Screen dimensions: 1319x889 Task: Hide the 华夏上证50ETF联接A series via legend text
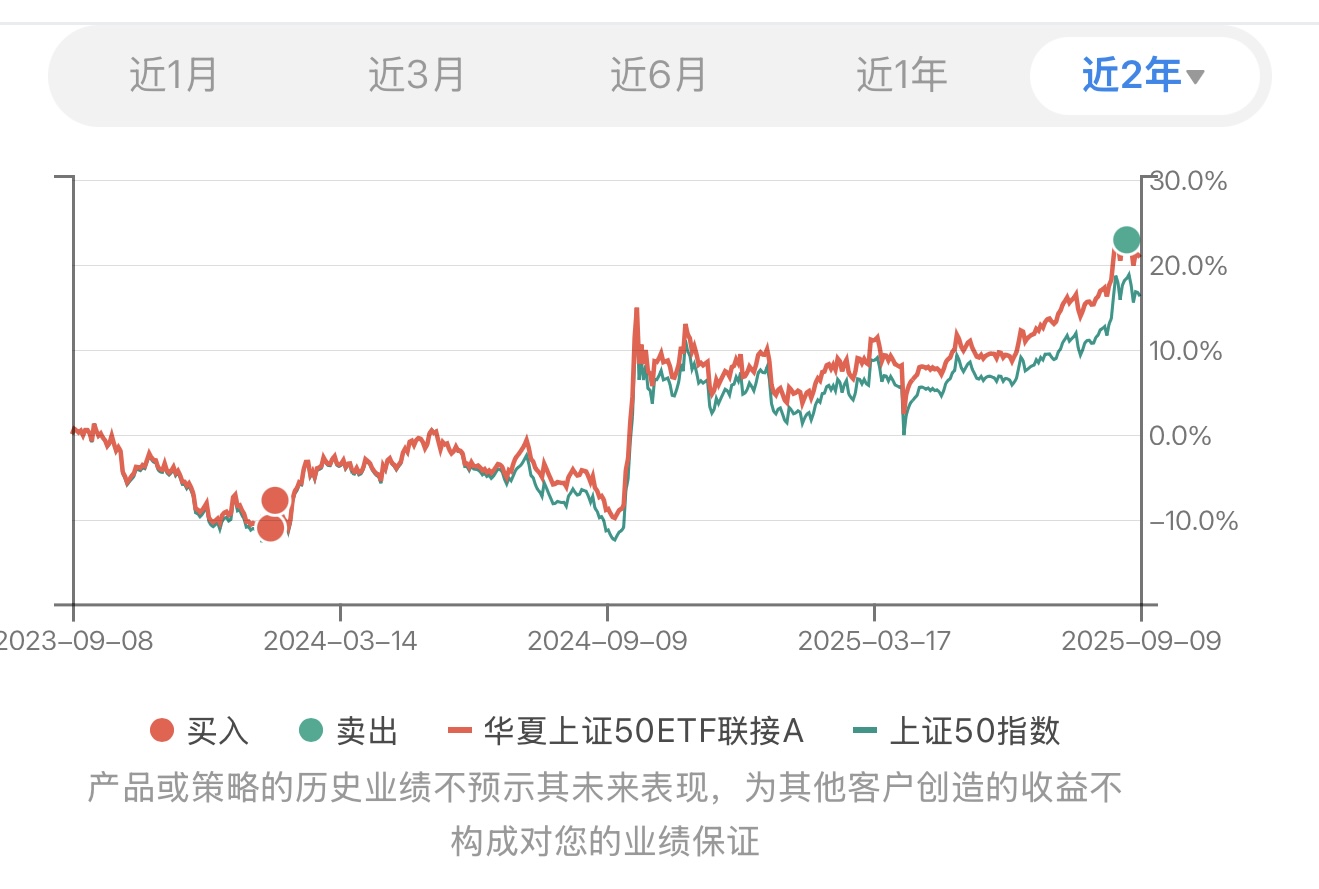(x=644, y=731)
